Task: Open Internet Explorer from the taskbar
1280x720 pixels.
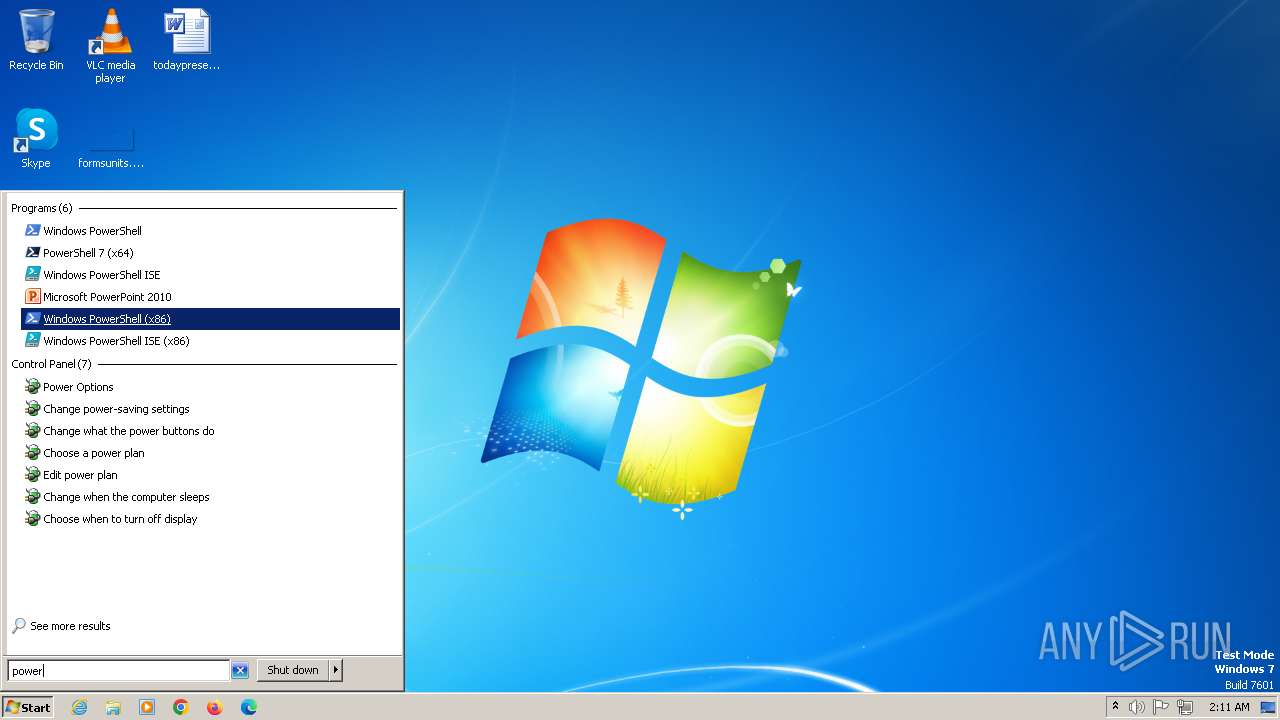Action: 80,707
